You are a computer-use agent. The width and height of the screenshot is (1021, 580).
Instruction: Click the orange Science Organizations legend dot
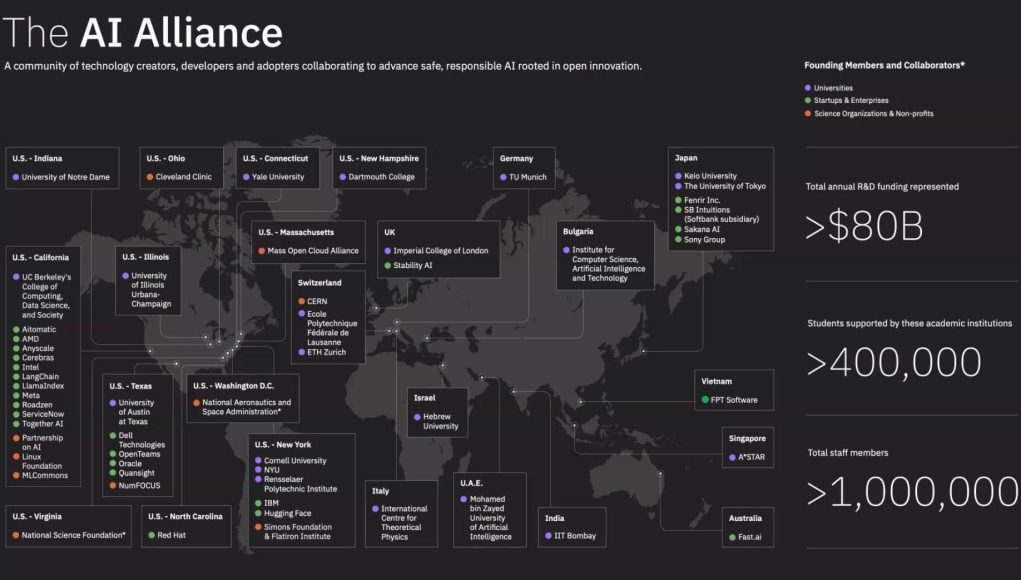pos(807,113)
